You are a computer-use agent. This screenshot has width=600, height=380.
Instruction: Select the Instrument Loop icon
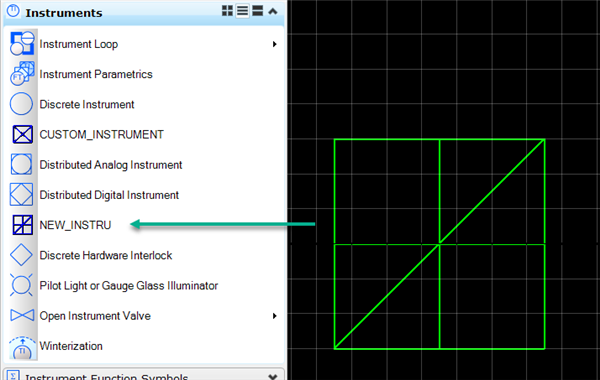(22, 44)
